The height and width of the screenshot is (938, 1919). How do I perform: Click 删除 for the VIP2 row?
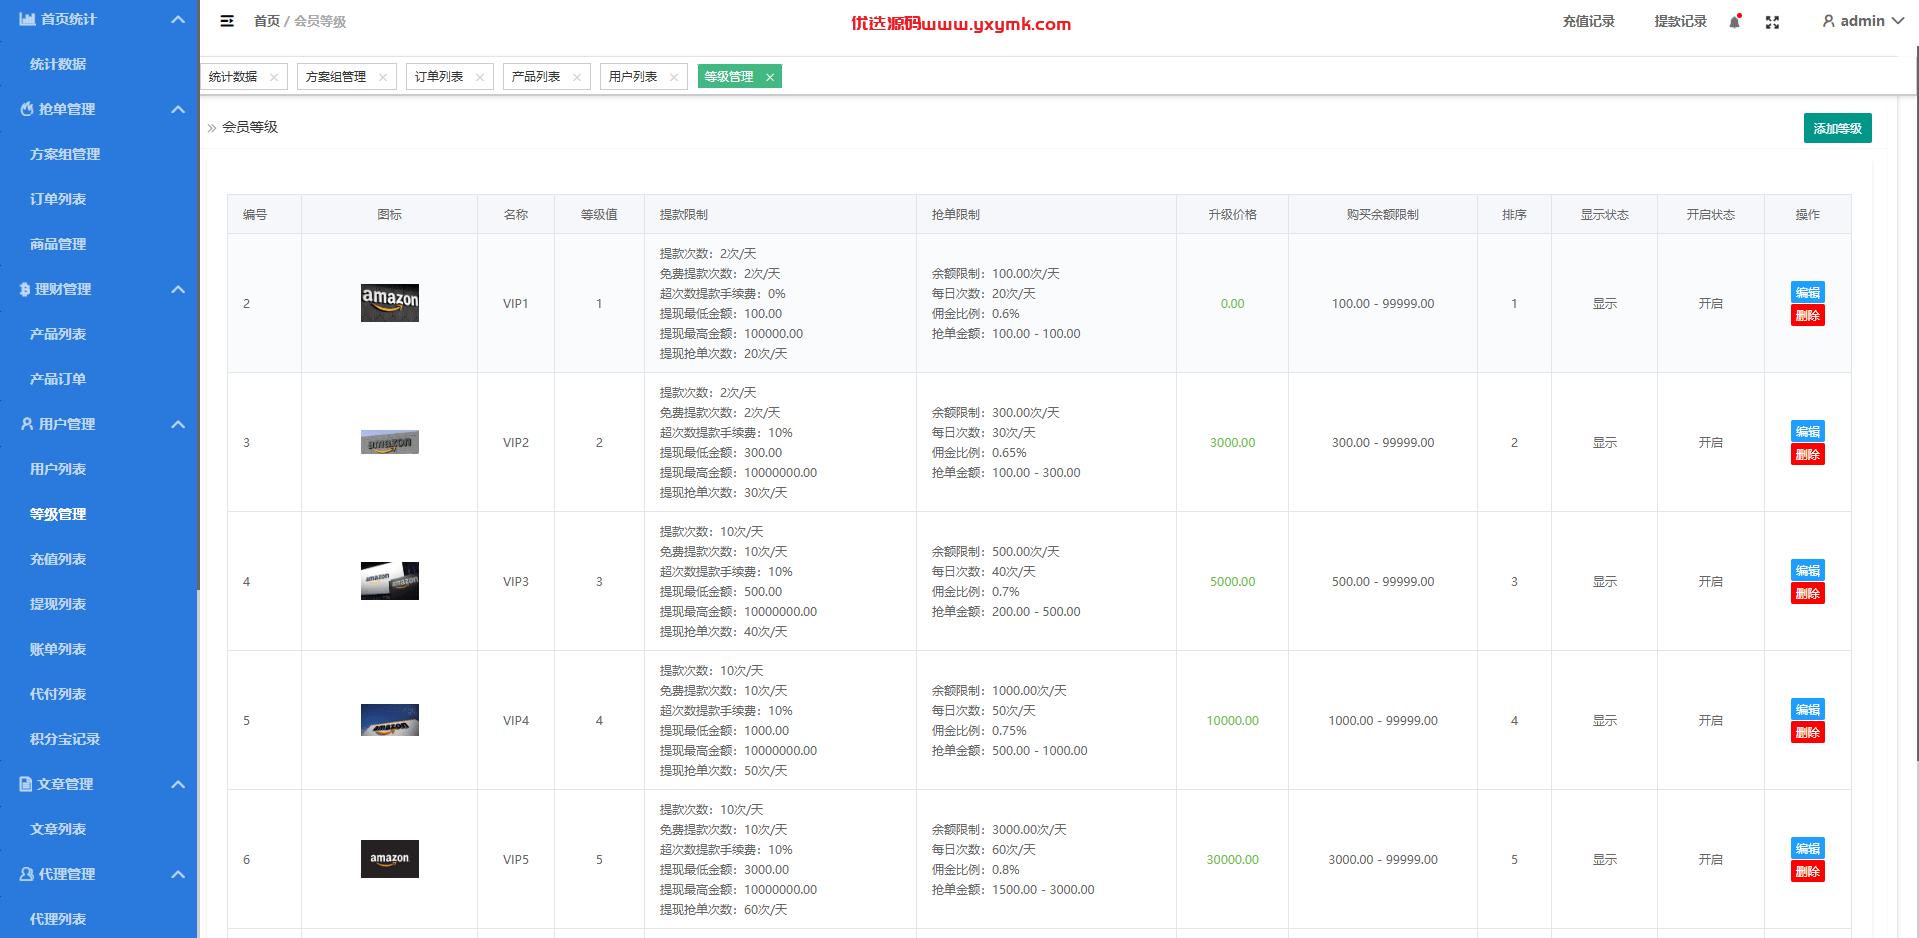(x=1808, y=454)
